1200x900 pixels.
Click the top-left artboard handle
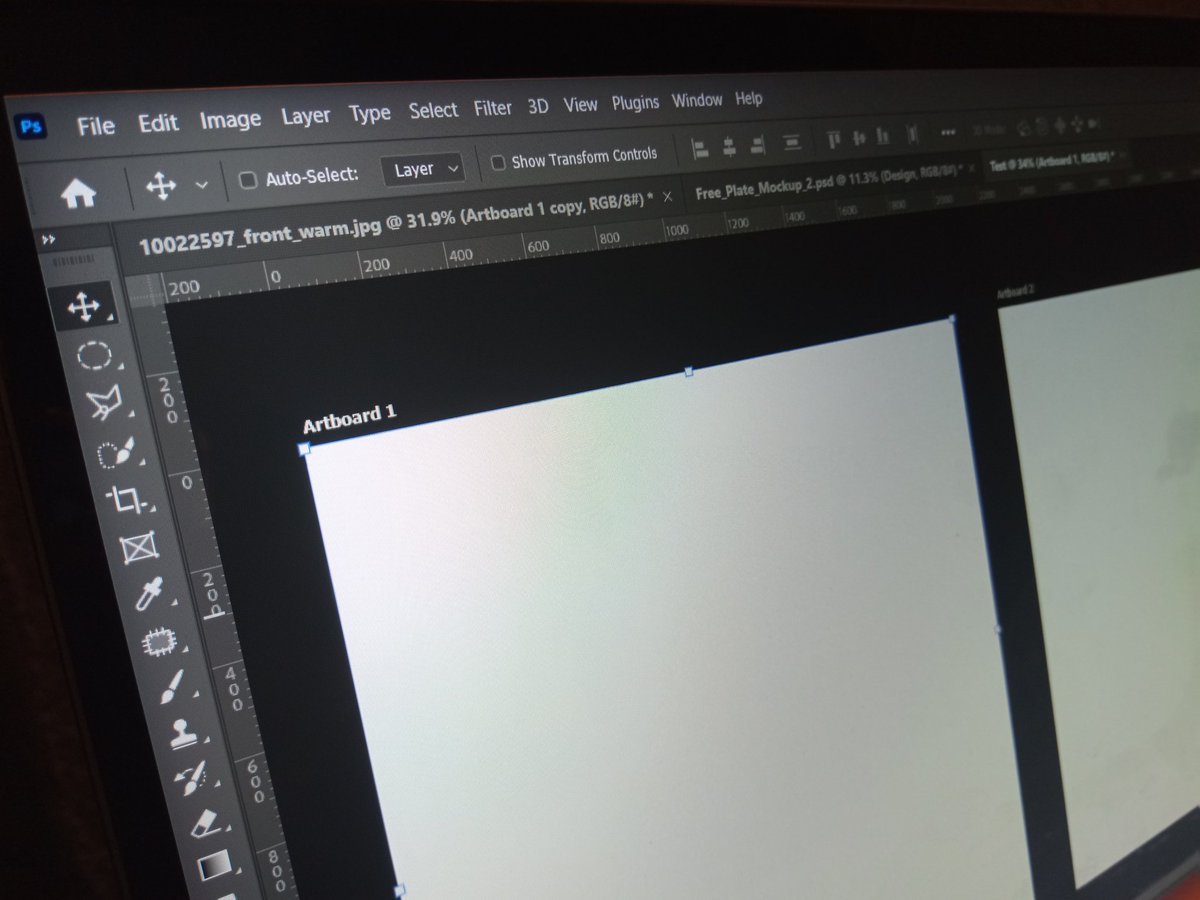pyautogui.click(x=304, y=450)
